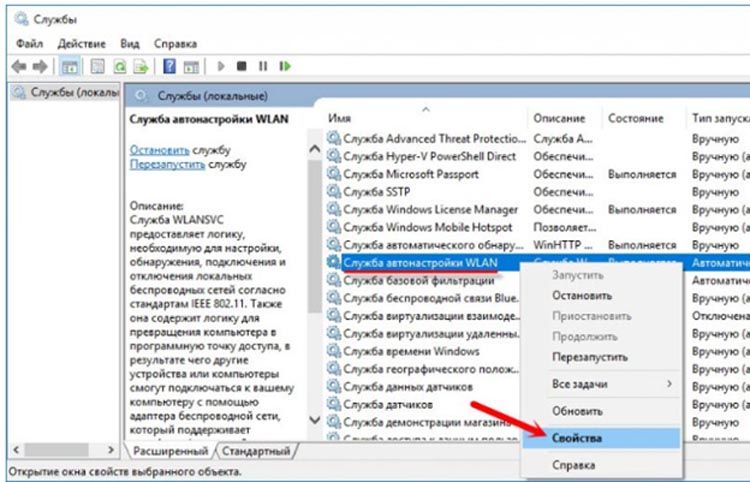750x482 pixels.
Task: Click gear icon of Служба Hyper-V PowerShell Direct
Action: pyautogui.click(x=333, y=156)
